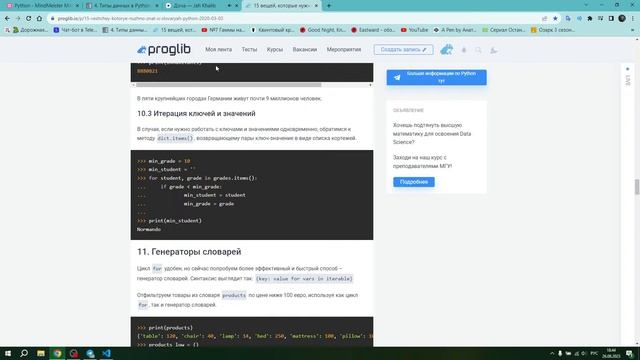This screenshot has width=640, height=360.
Task: Click the 11. Генераторы словарей heading
Action: [189, 252]
